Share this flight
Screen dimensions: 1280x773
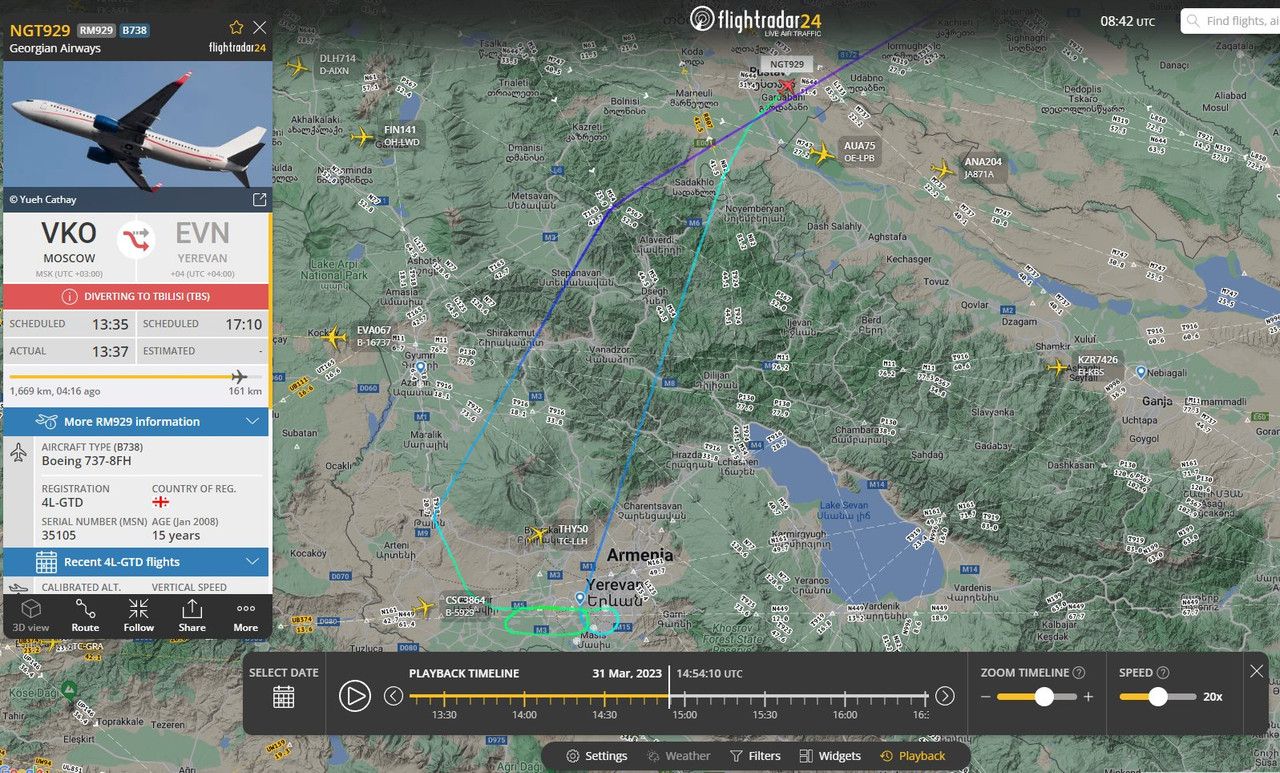(x=192, y=615)
